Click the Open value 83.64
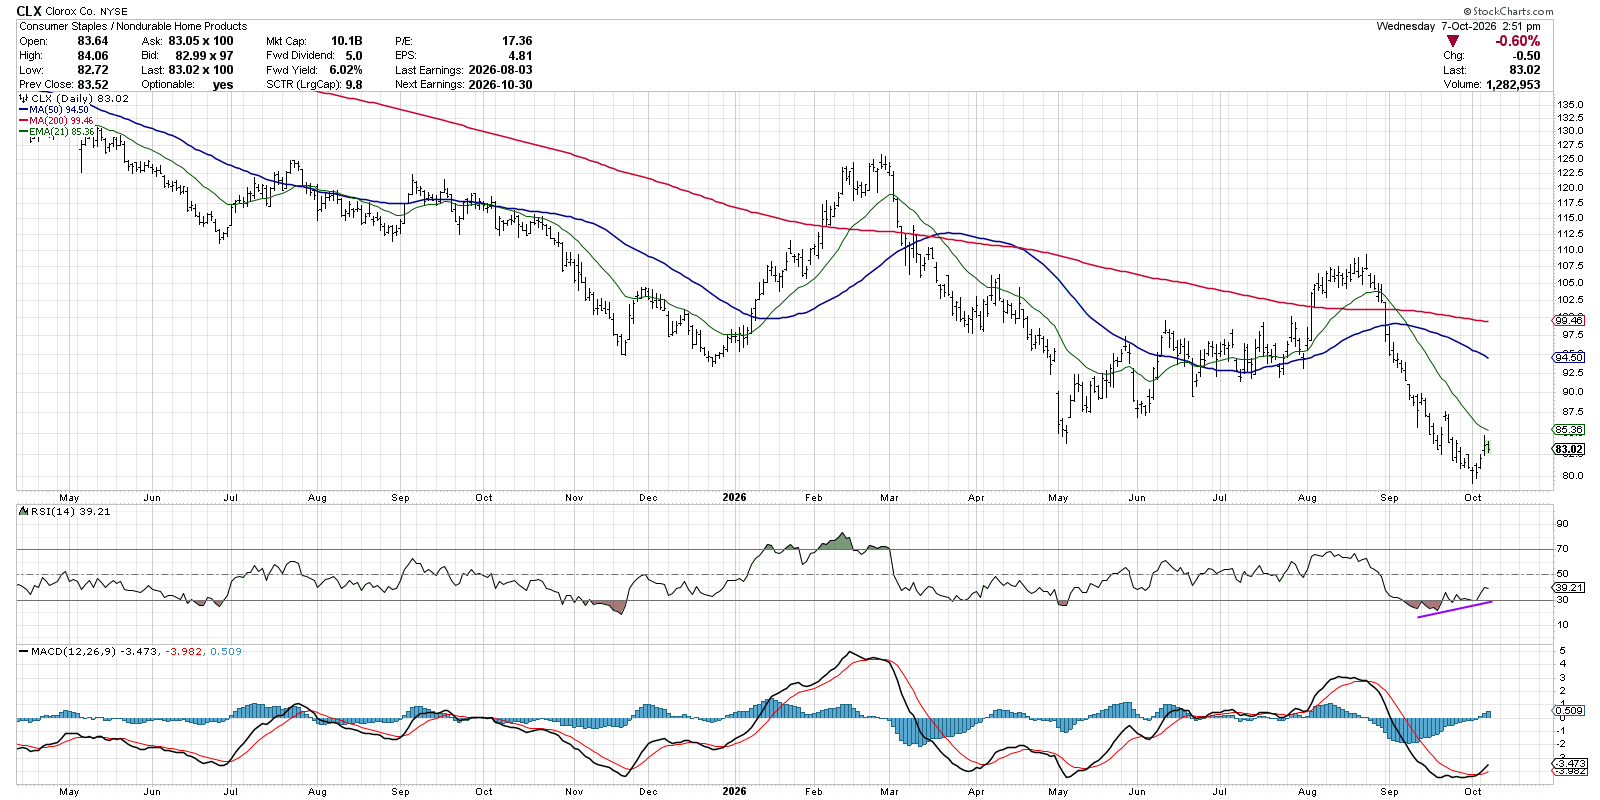This screenshot has height=800, width=1600. [x=93, y=41]
